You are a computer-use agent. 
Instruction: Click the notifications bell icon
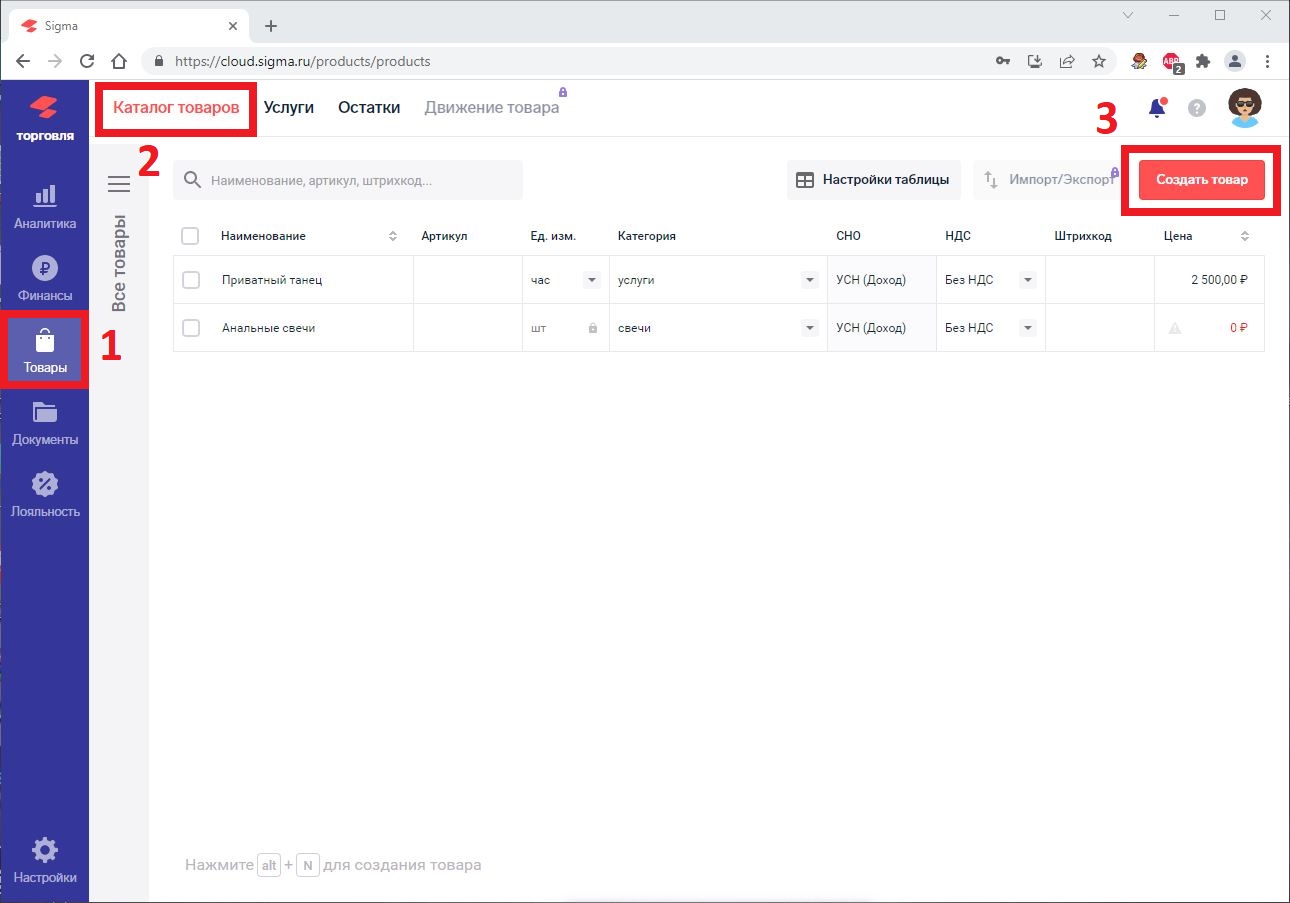[1157, 108]
